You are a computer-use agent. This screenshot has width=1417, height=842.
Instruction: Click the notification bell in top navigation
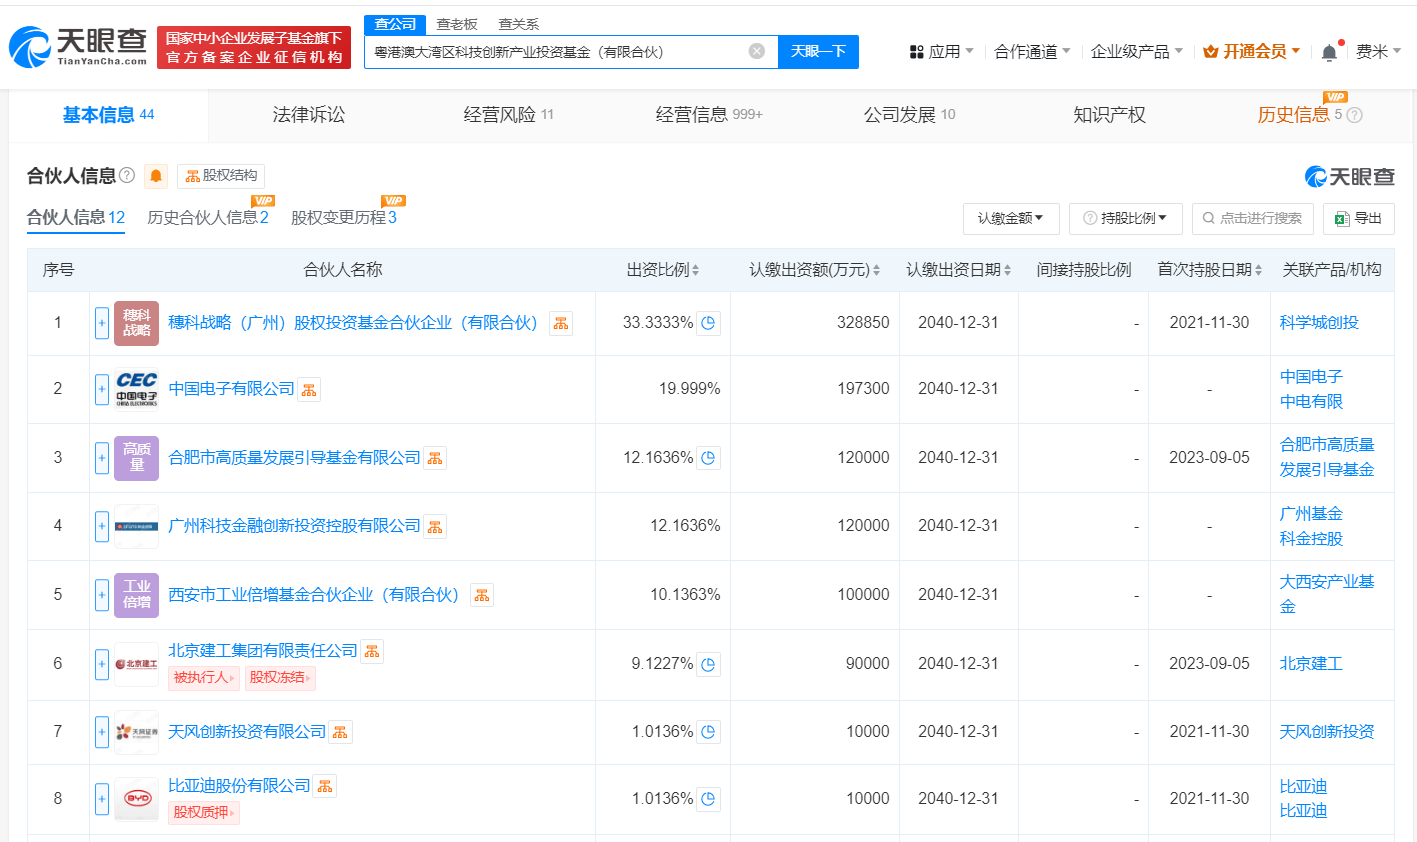point(1328,52)
